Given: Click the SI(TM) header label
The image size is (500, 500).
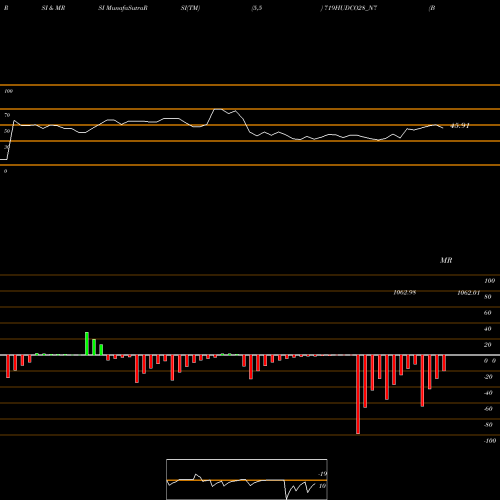Looking at the screenshot, I should click(x=190, y=8).
